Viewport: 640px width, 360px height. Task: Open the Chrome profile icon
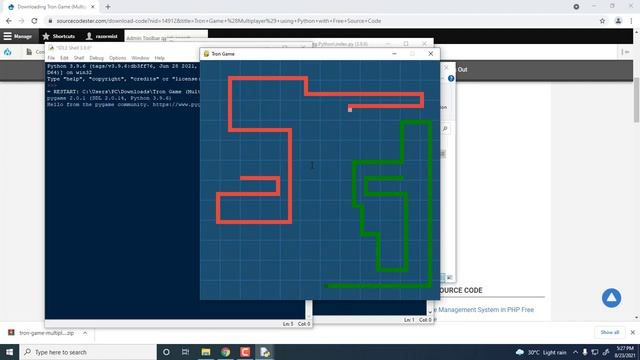pyautogui.click(x=618, y=21)
